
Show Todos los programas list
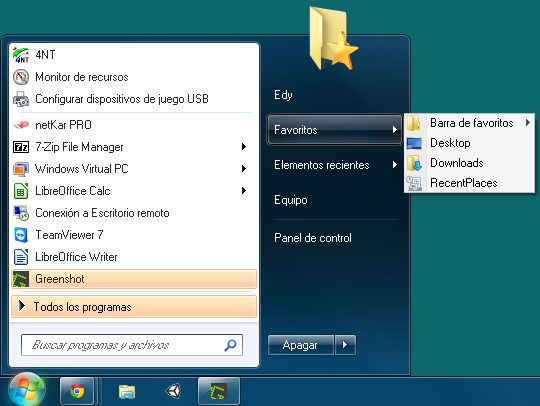(134, 306)
